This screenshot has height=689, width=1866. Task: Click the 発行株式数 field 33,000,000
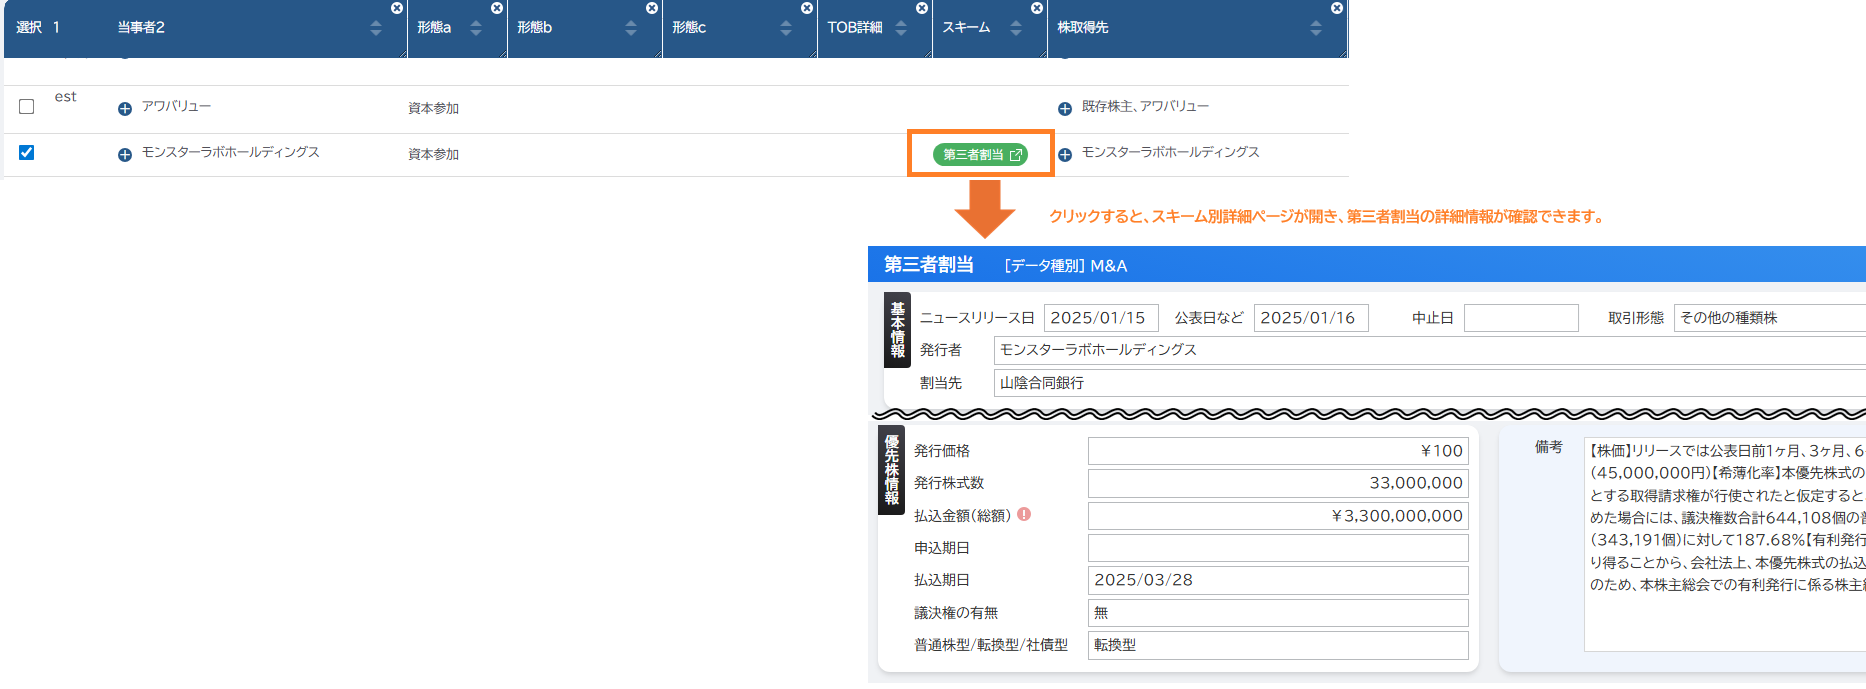pyautogui.click(x=1278, y=483)
